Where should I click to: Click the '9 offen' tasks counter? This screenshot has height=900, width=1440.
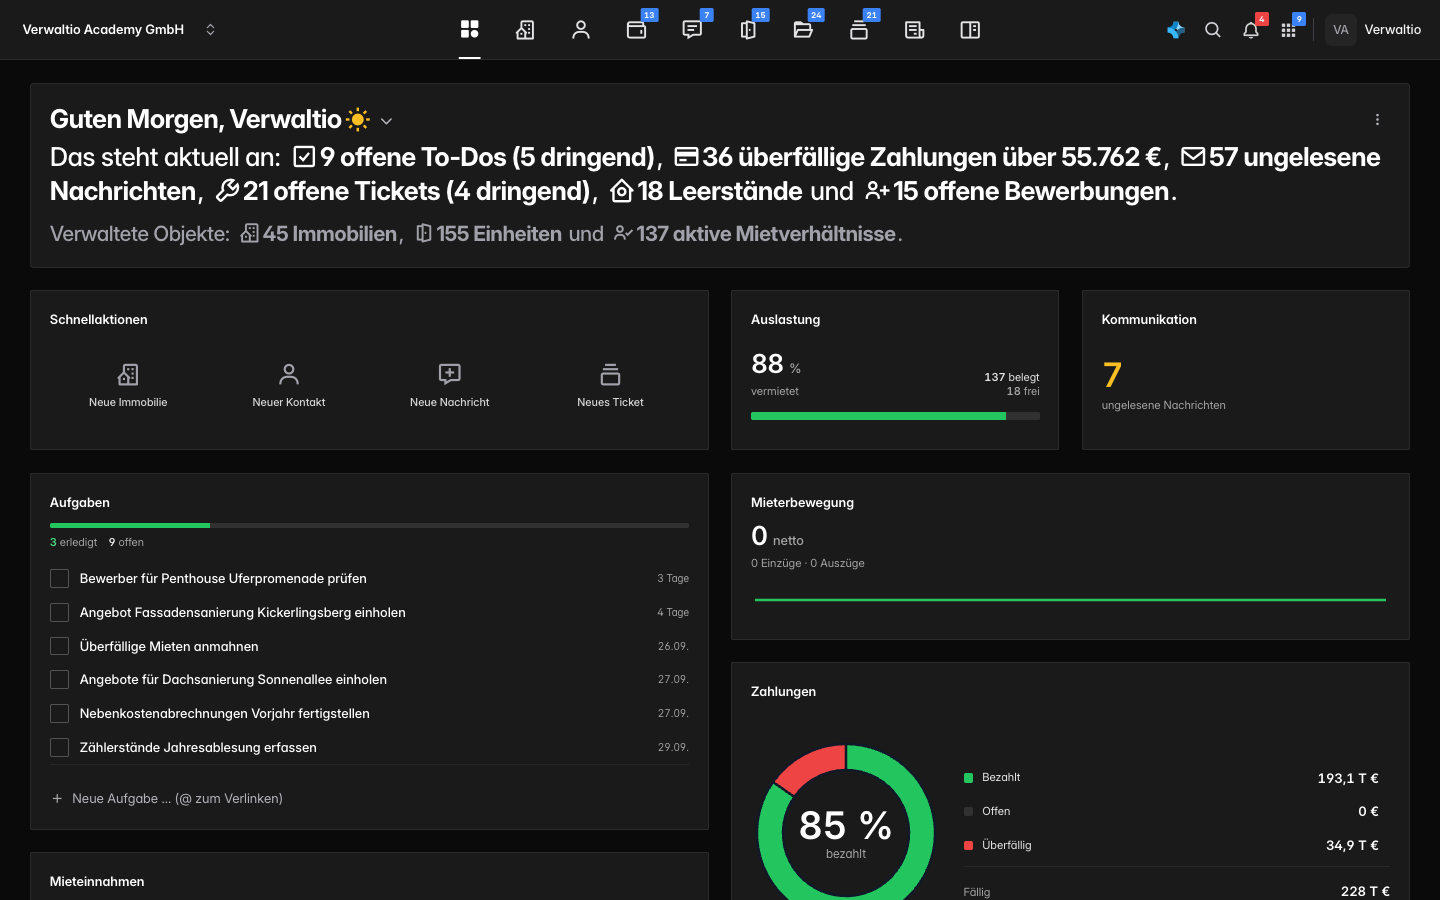pos(126,542)
